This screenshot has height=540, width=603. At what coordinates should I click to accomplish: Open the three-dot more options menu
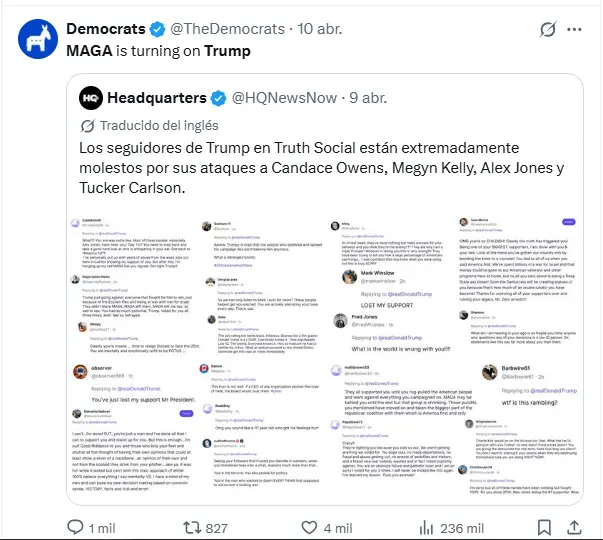click(574, 29)
